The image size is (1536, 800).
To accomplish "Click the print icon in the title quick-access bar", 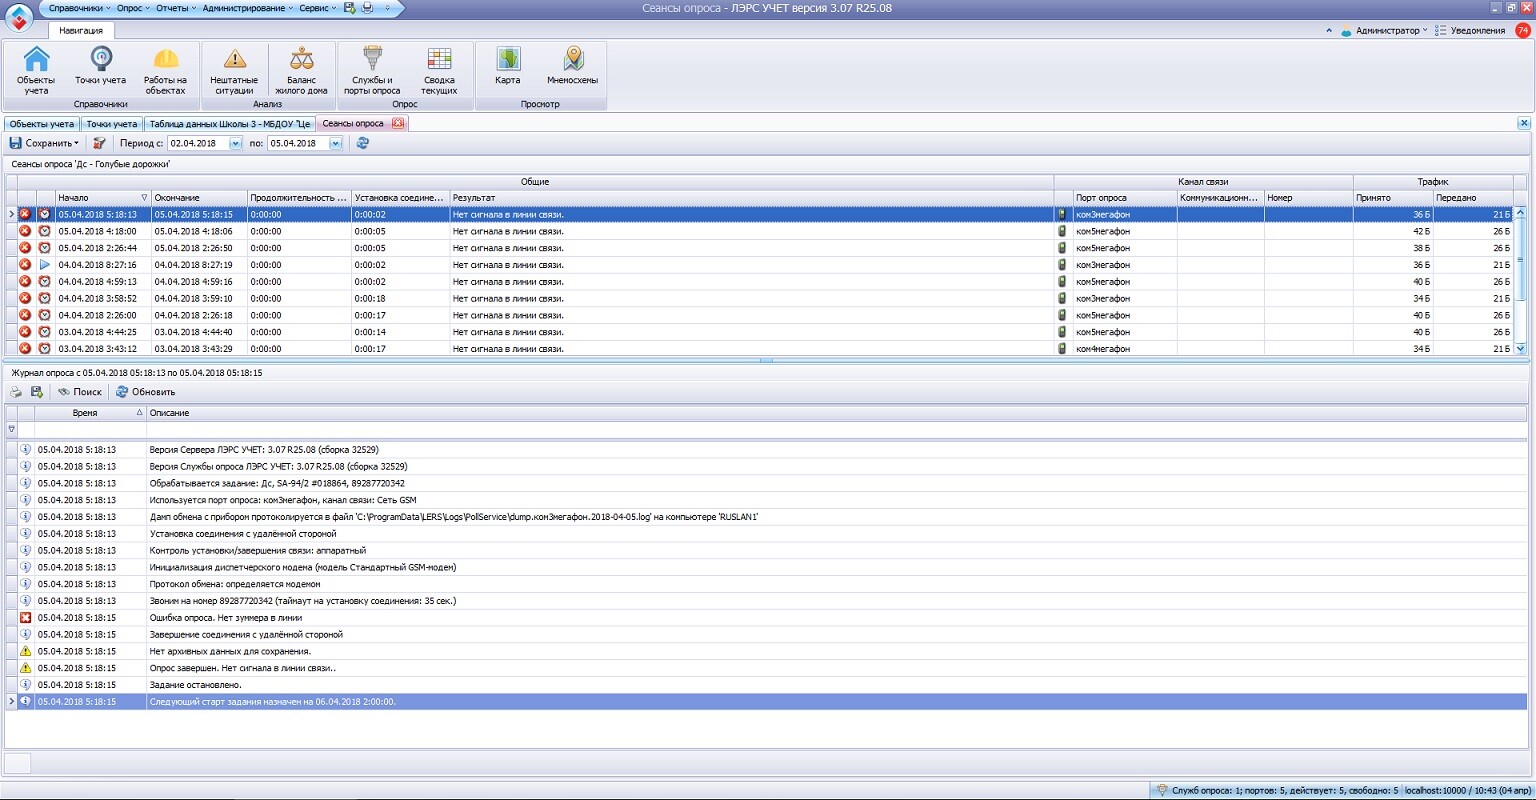I will tap(367, 8).
